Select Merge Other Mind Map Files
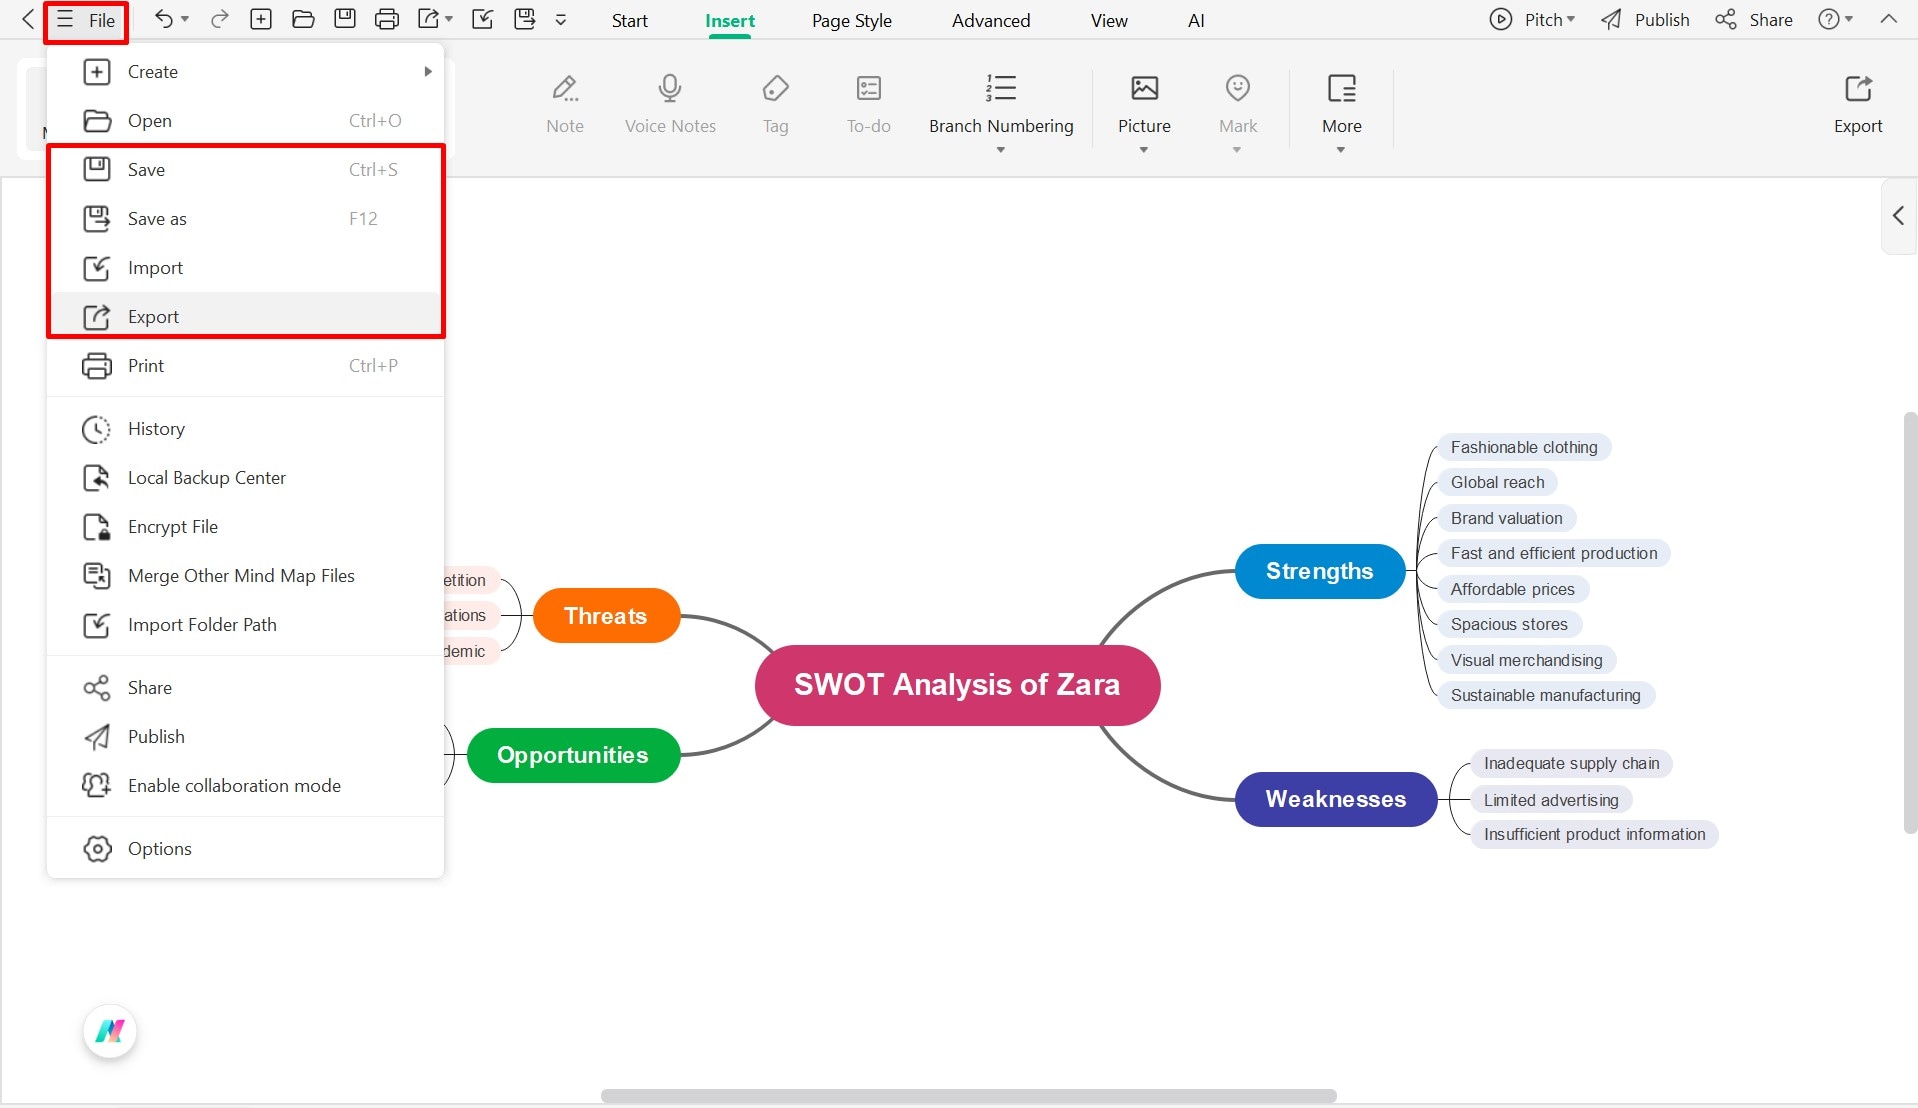1918x1108 pixels. coord(245,576)
